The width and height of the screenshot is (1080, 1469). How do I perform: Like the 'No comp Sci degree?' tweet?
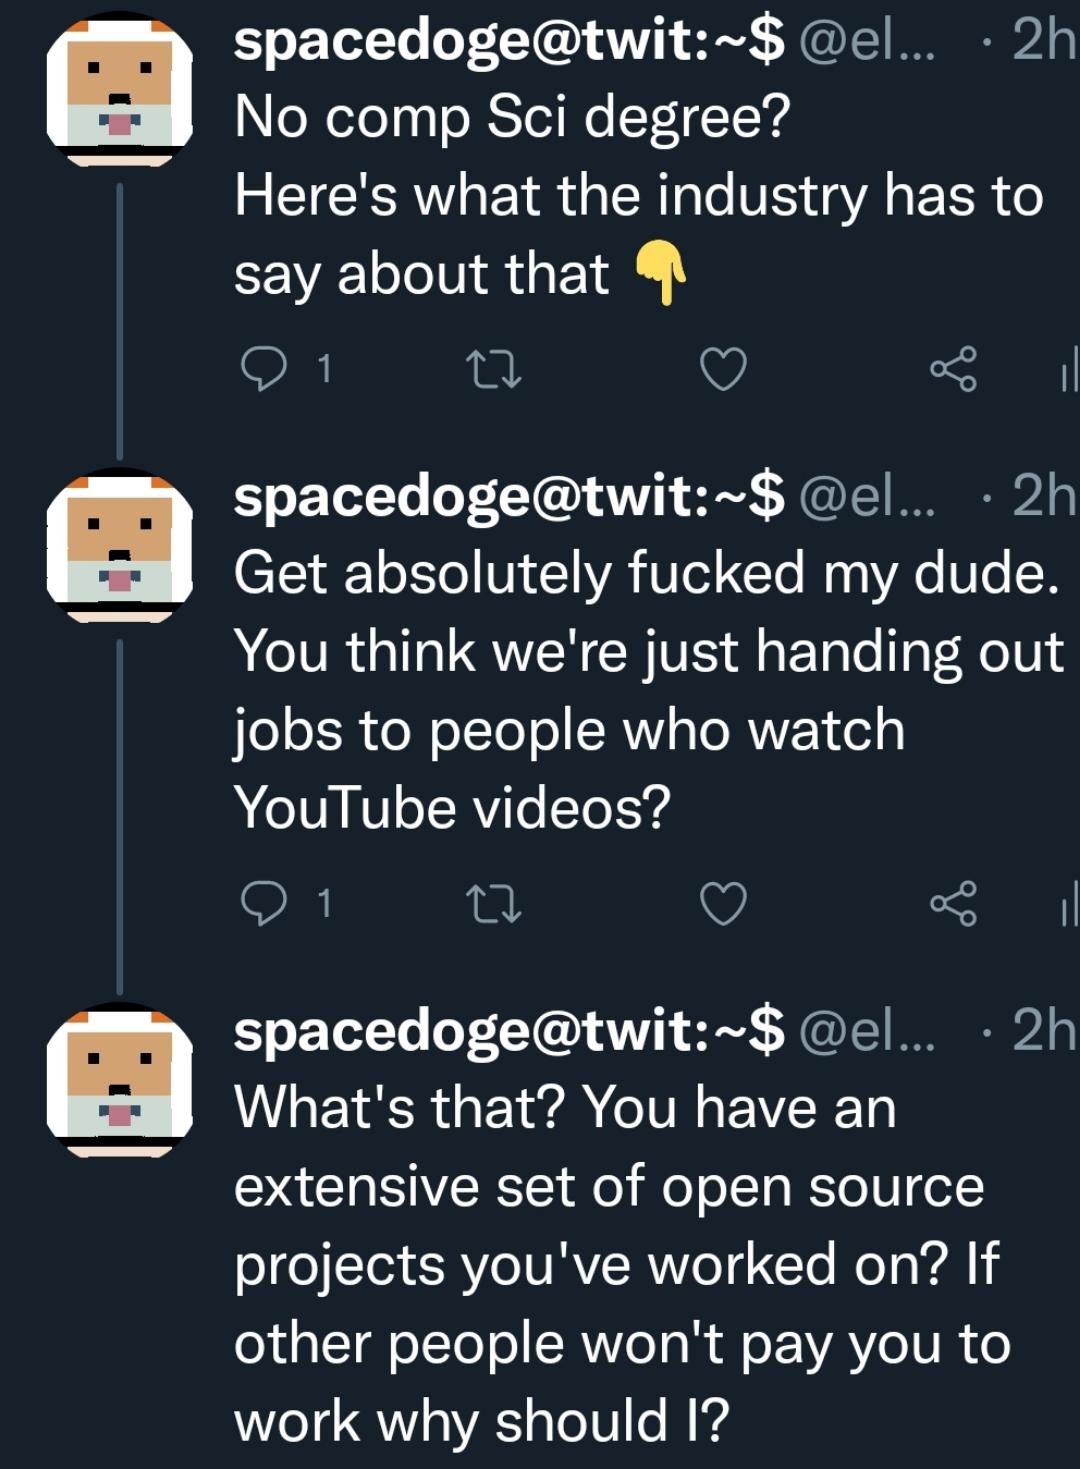pos(723,370)
